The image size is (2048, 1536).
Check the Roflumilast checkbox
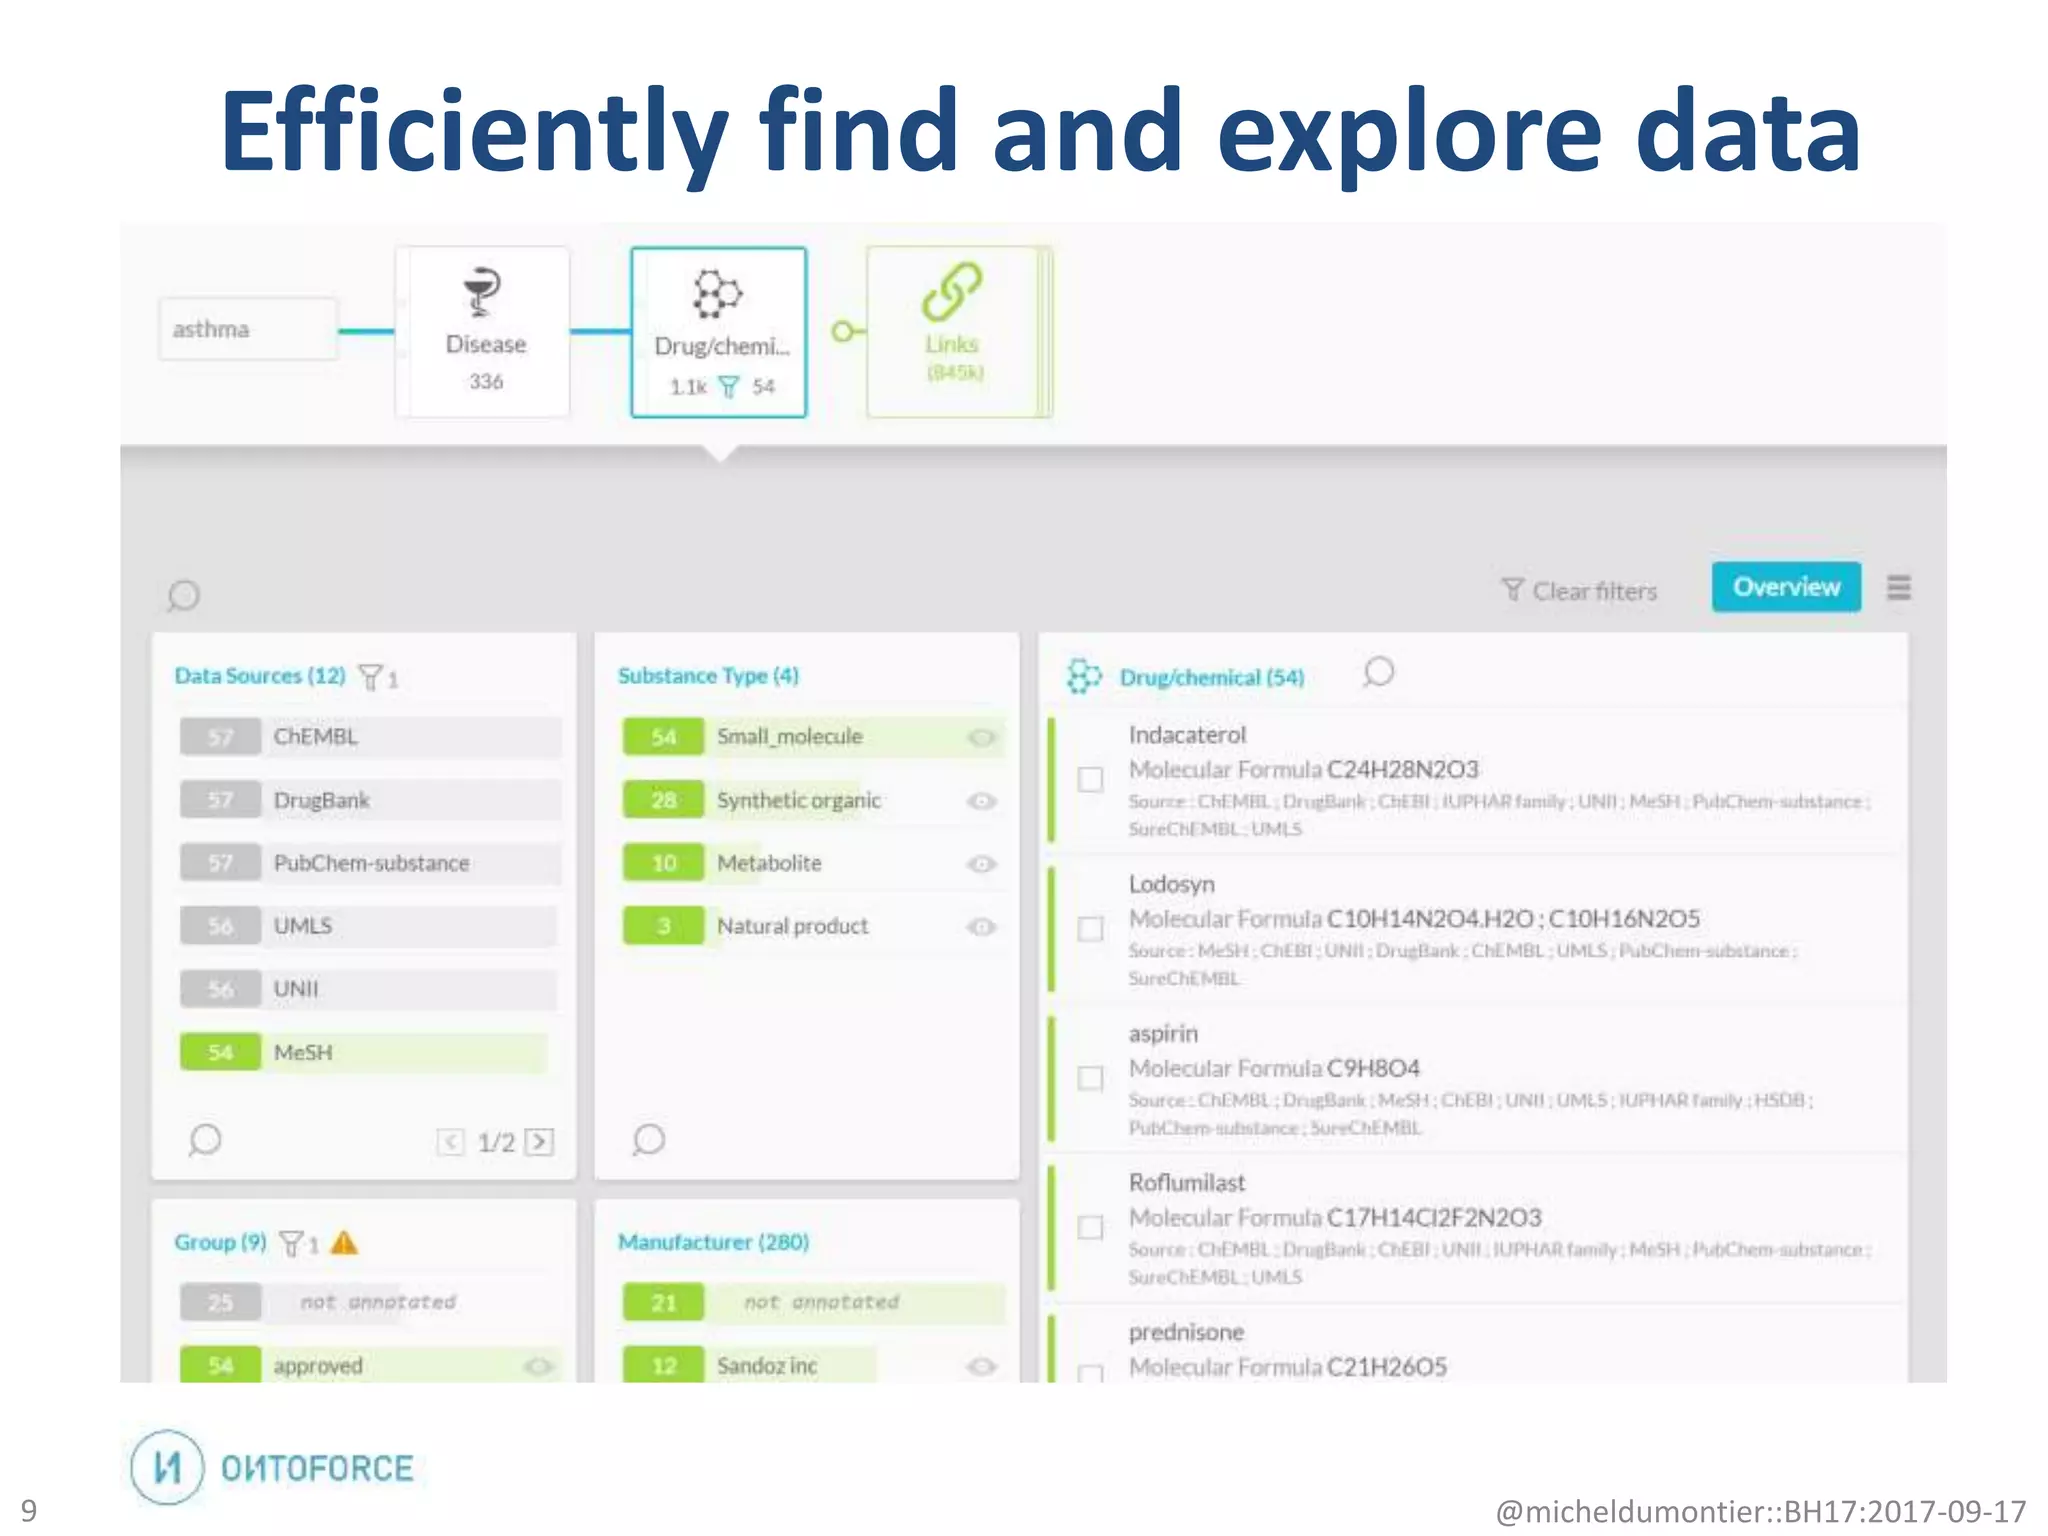[1090, 1227]
